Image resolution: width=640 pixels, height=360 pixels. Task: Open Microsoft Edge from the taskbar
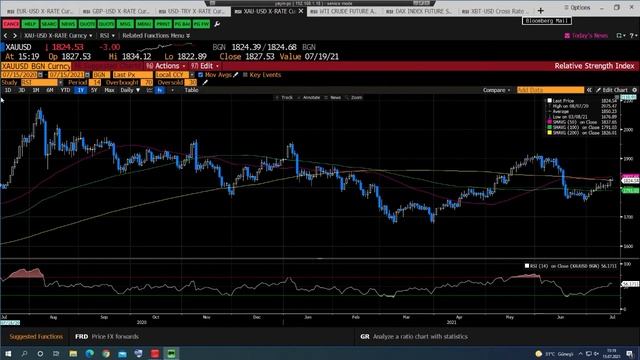coord(89,353)
